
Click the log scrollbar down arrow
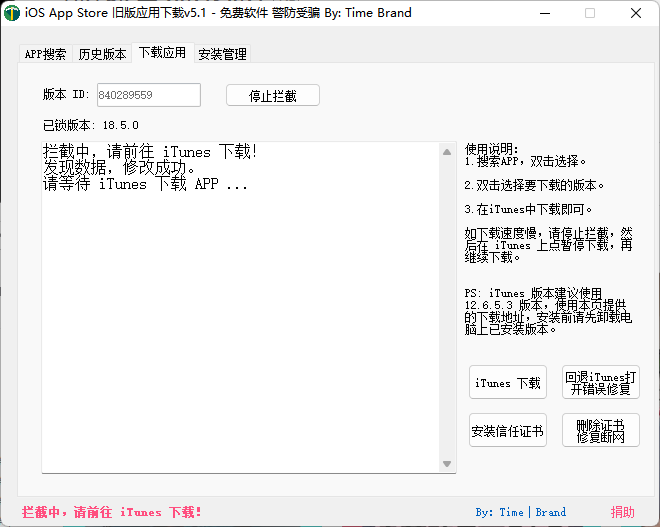click(x=447, y=463)
